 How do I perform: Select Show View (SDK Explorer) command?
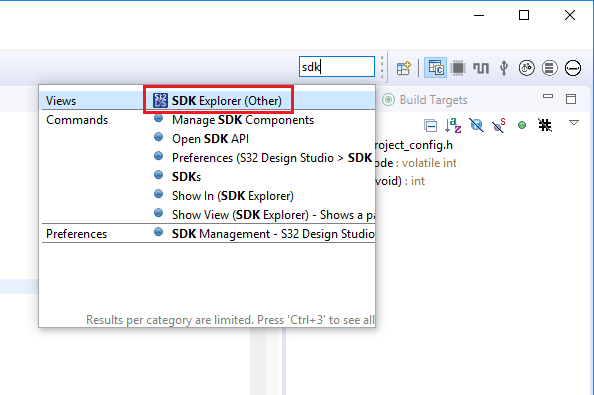point(264,215)
